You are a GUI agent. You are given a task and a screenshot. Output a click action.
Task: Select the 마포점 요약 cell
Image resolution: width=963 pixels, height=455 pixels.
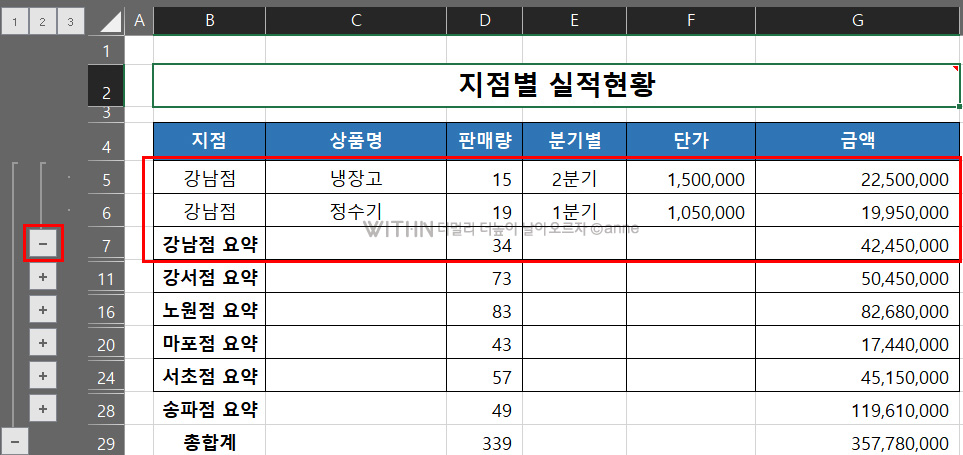tap(209, 343)
